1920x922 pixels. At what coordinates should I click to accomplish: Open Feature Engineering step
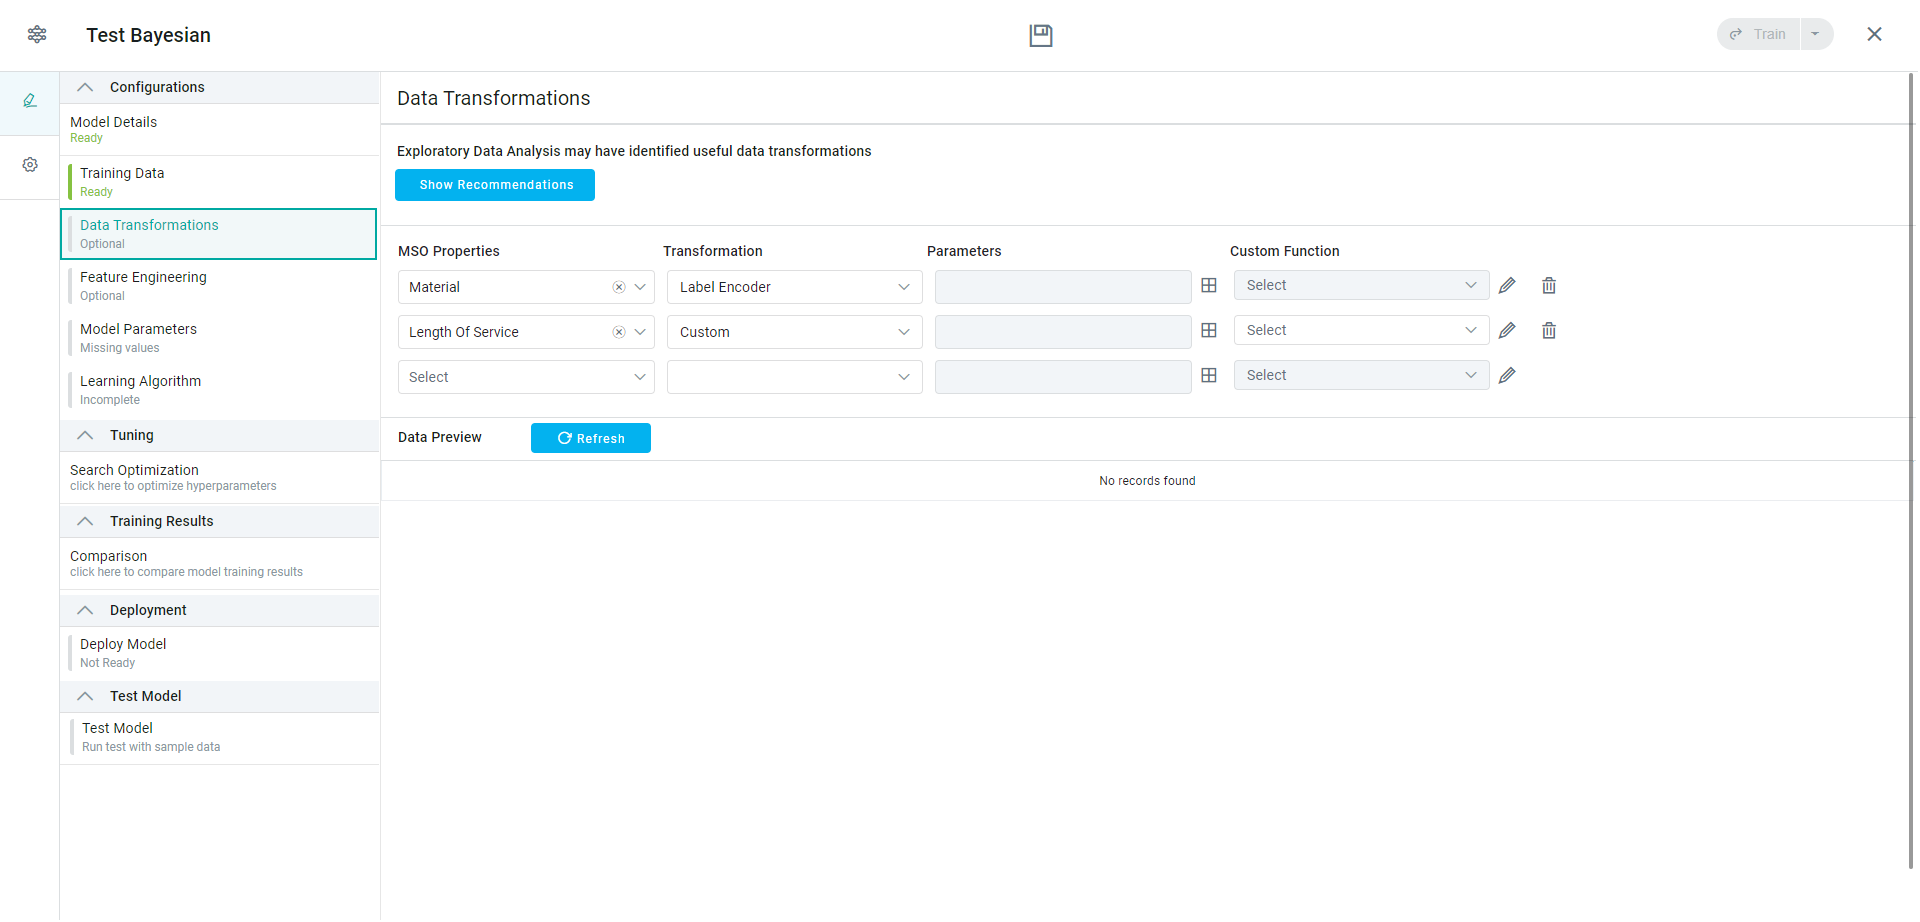tap(143, 285)
